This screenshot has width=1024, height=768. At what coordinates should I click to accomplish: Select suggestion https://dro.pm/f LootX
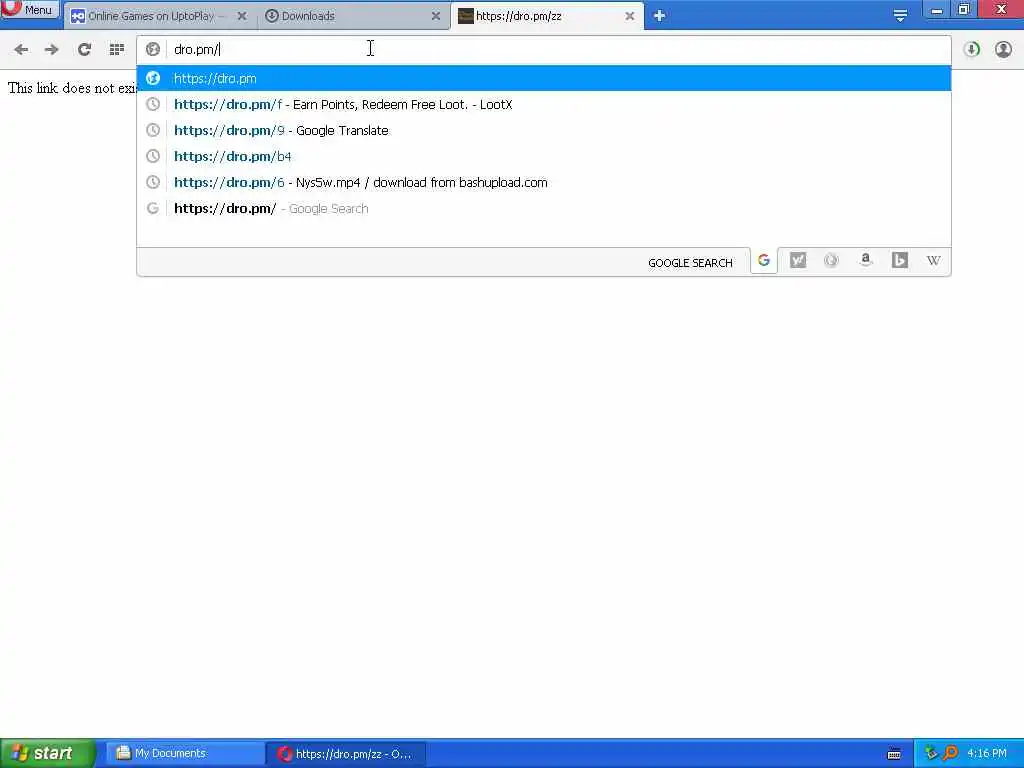coord(543,104)
